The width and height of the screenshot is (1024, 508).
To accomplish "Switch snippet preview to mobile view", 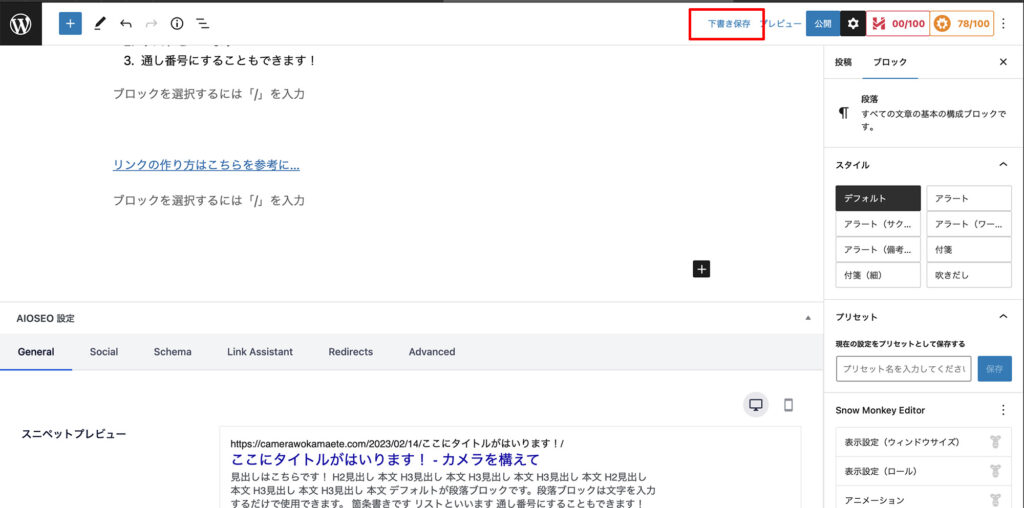I will 788,405.
